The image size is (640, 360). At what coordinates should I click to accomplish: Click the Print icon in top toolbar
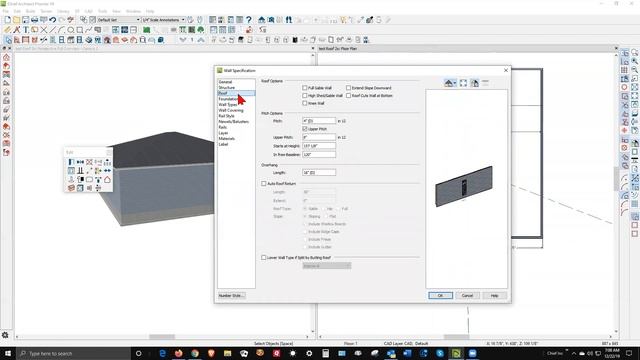[x=34, y=20]
